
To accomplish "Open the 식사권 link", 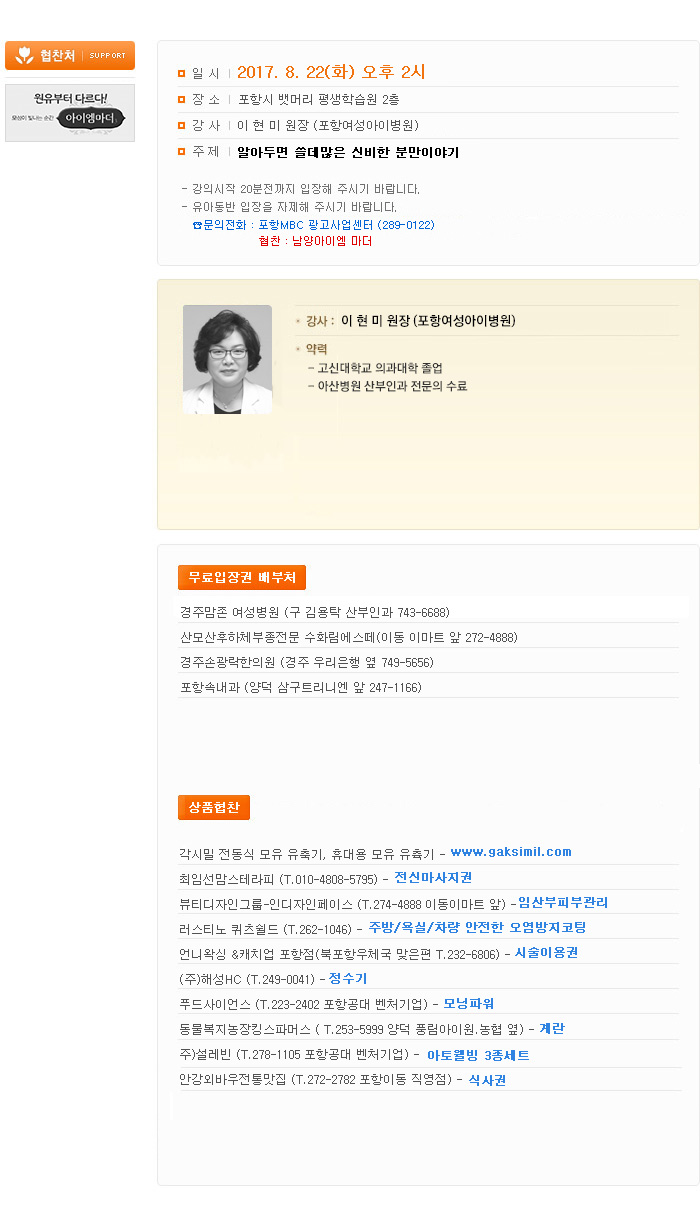I will point(487,1080).
